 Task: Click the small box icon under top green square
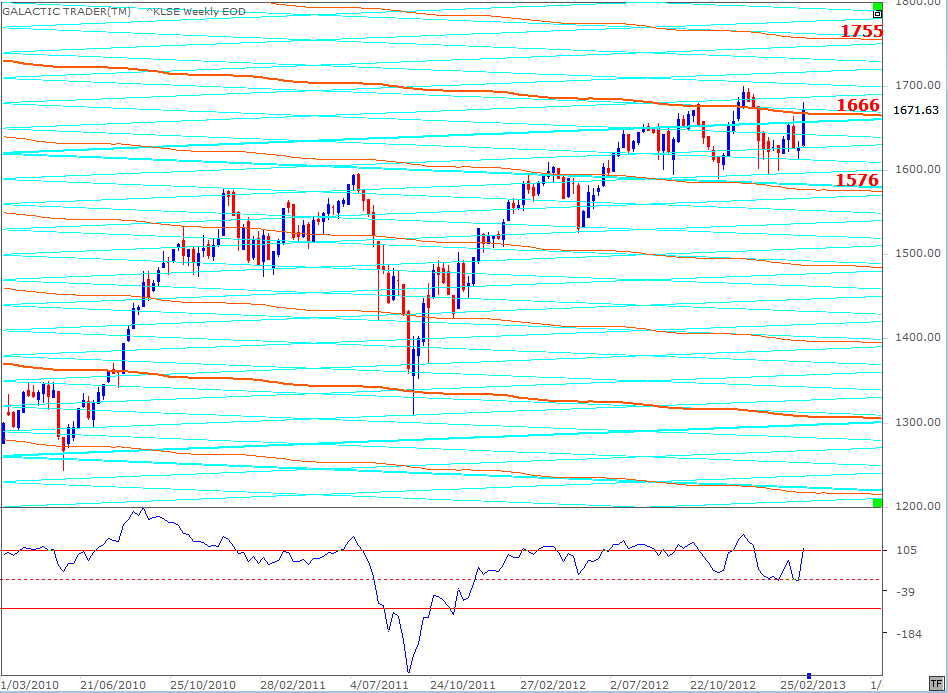coord(878,14)
